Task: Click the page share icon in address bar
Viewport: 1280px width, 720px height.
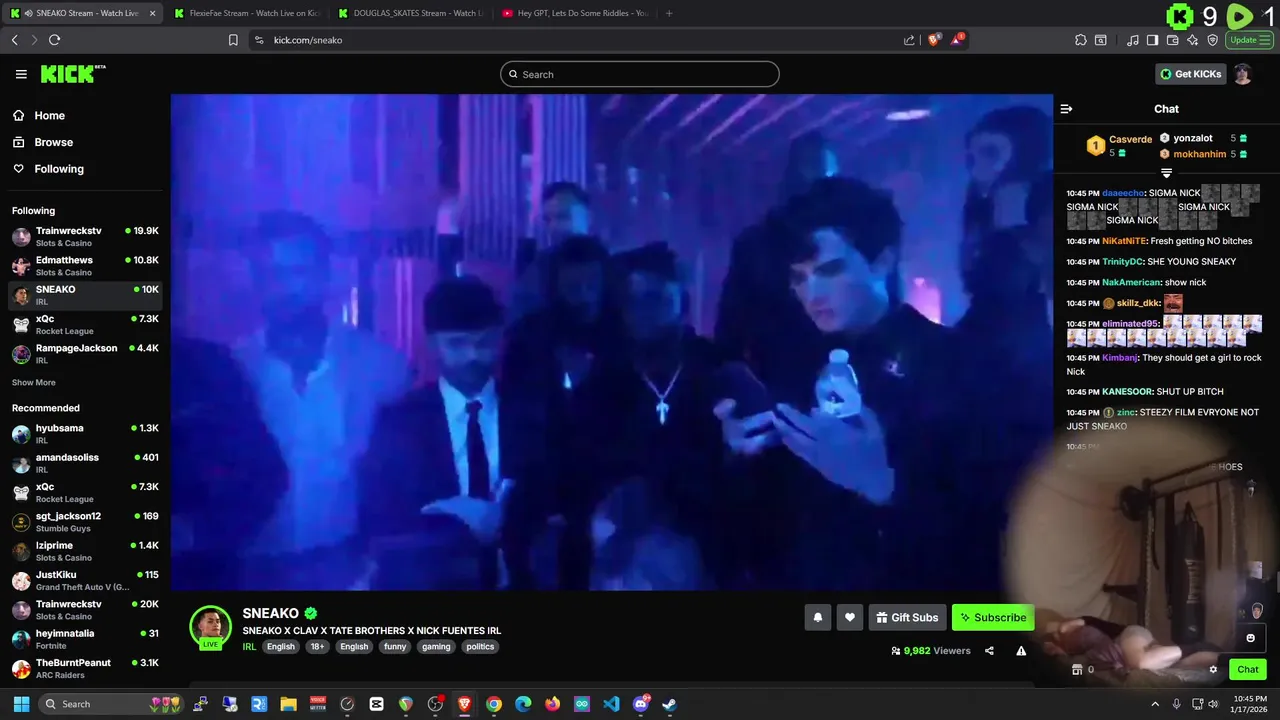Action: click(x=909, y=40)
